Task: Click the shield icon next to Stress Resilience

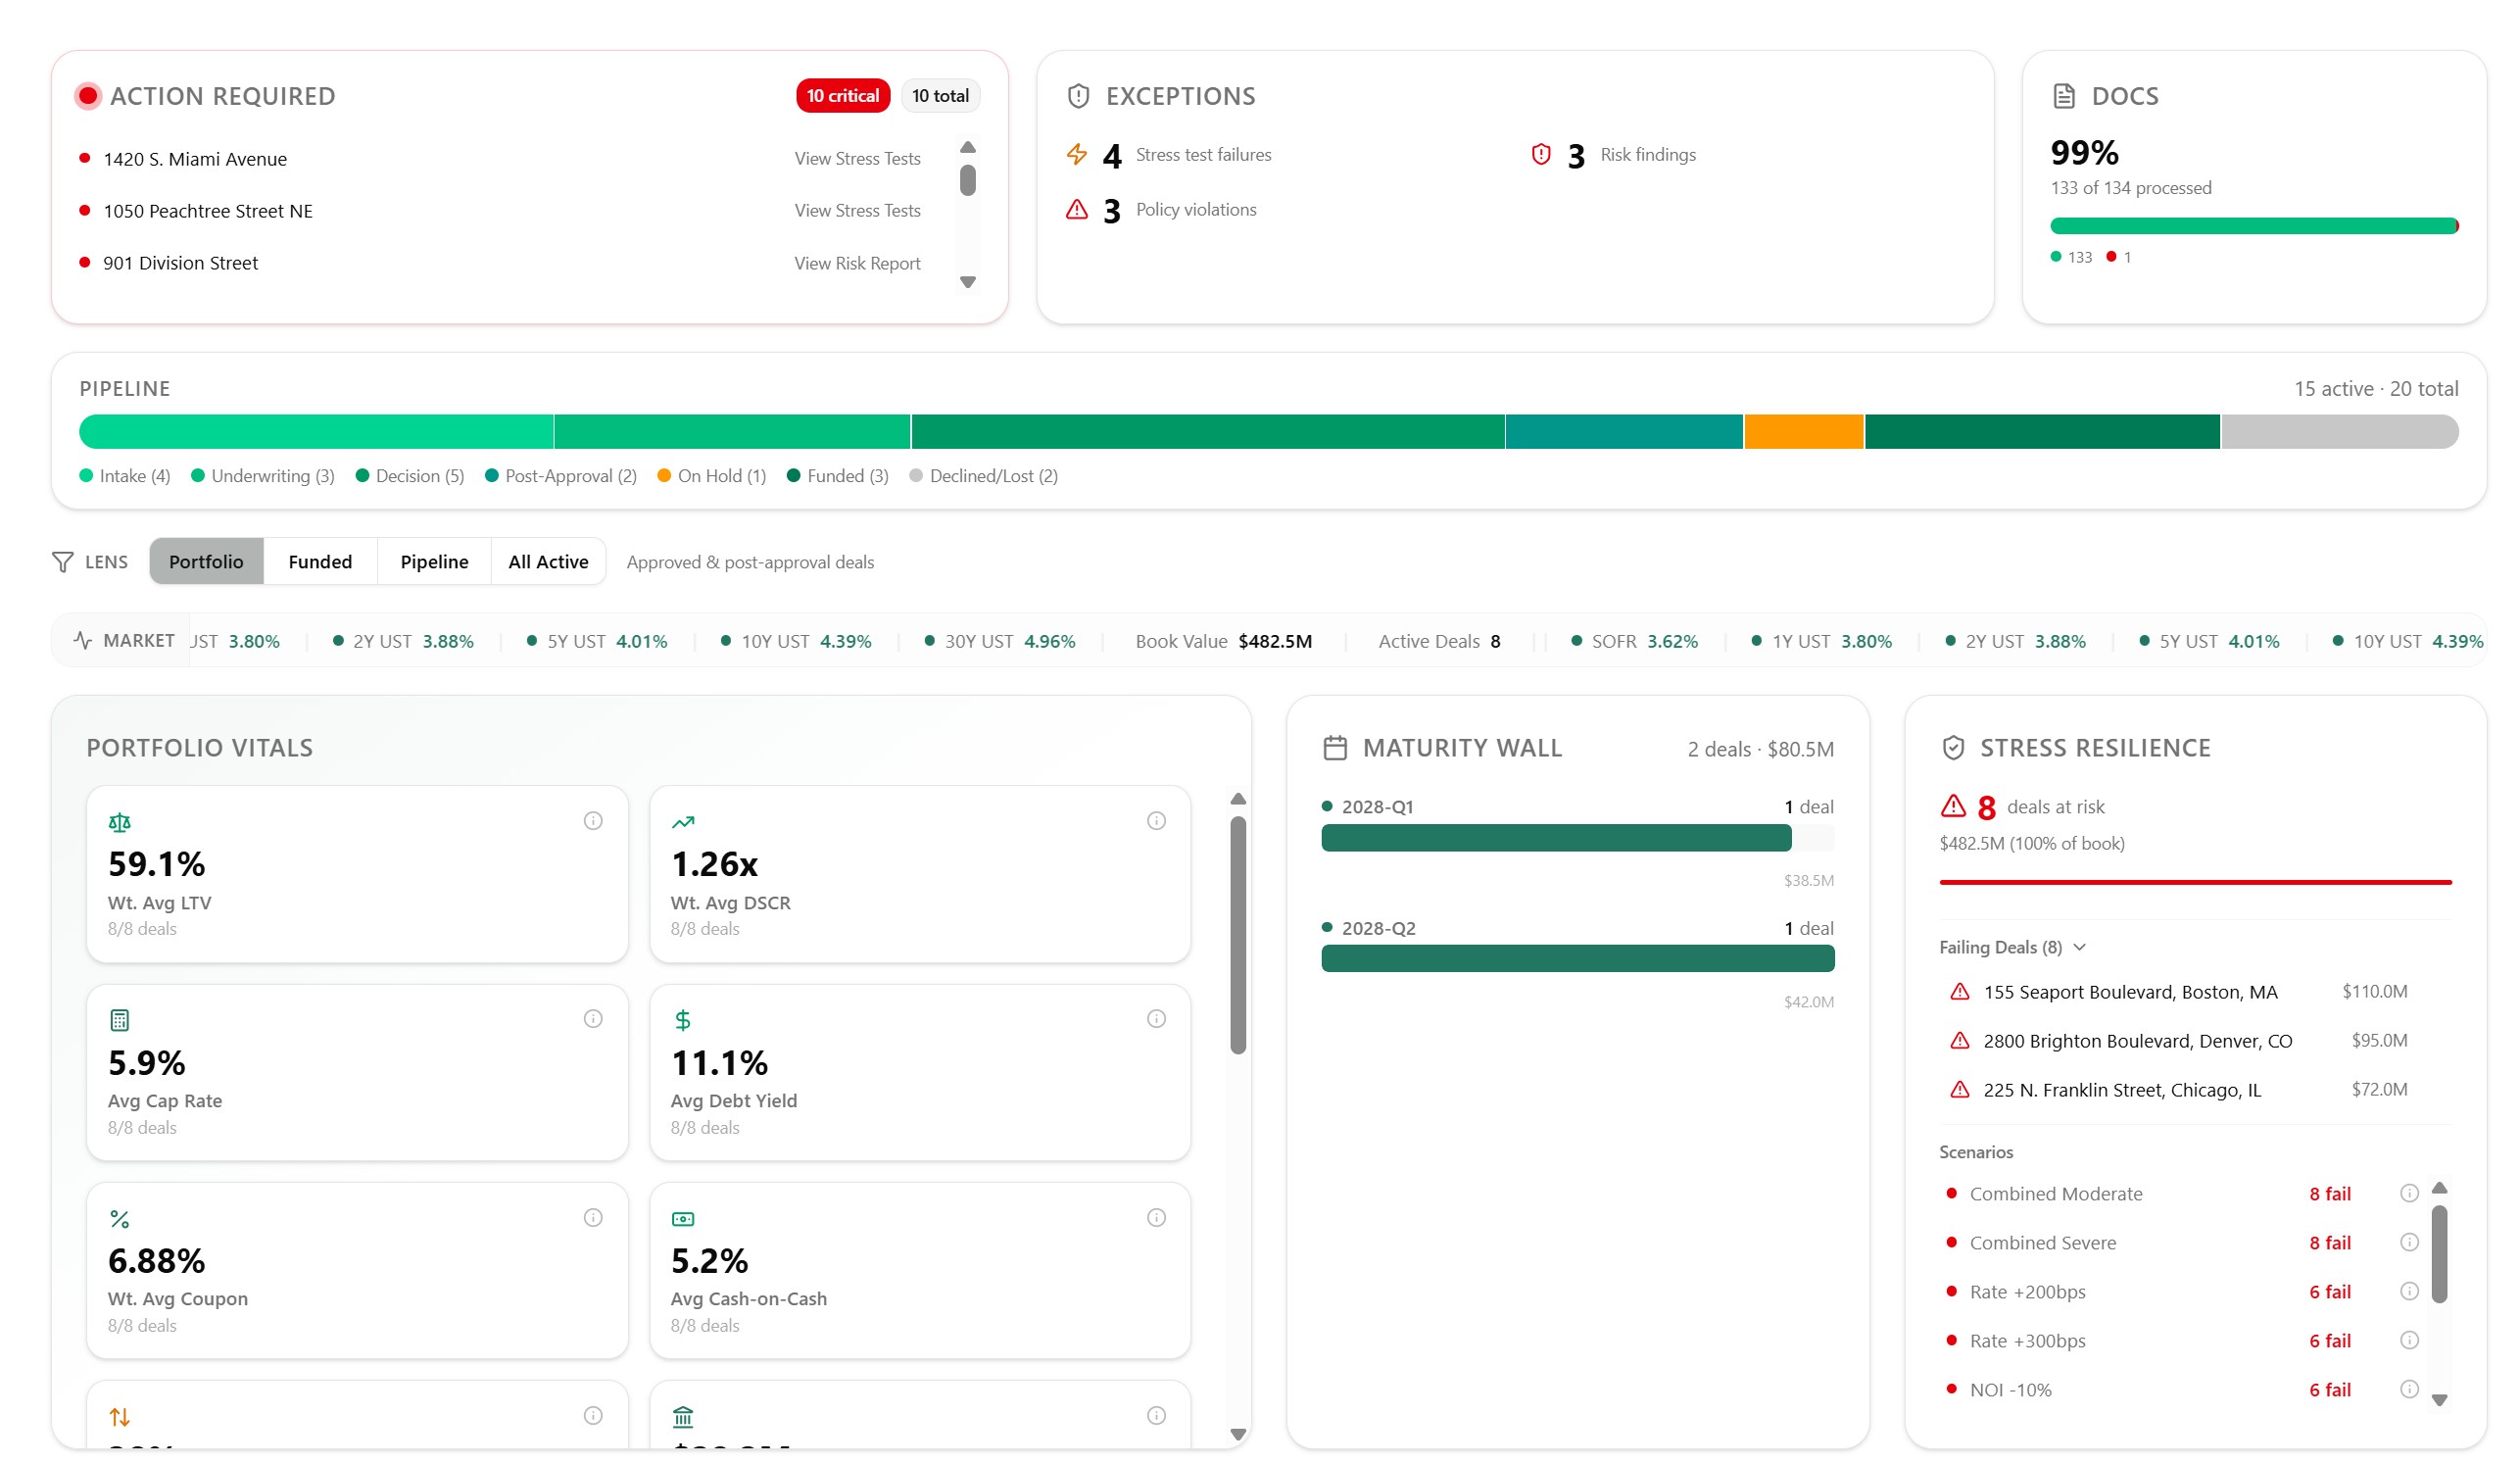Action: [1952, 747]
